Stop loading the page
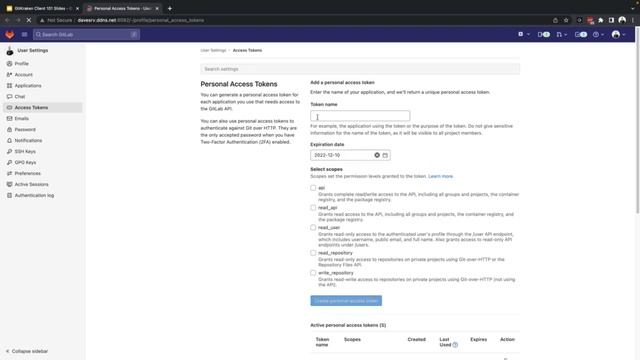The image size is (640, 360). tap(29, 20)
